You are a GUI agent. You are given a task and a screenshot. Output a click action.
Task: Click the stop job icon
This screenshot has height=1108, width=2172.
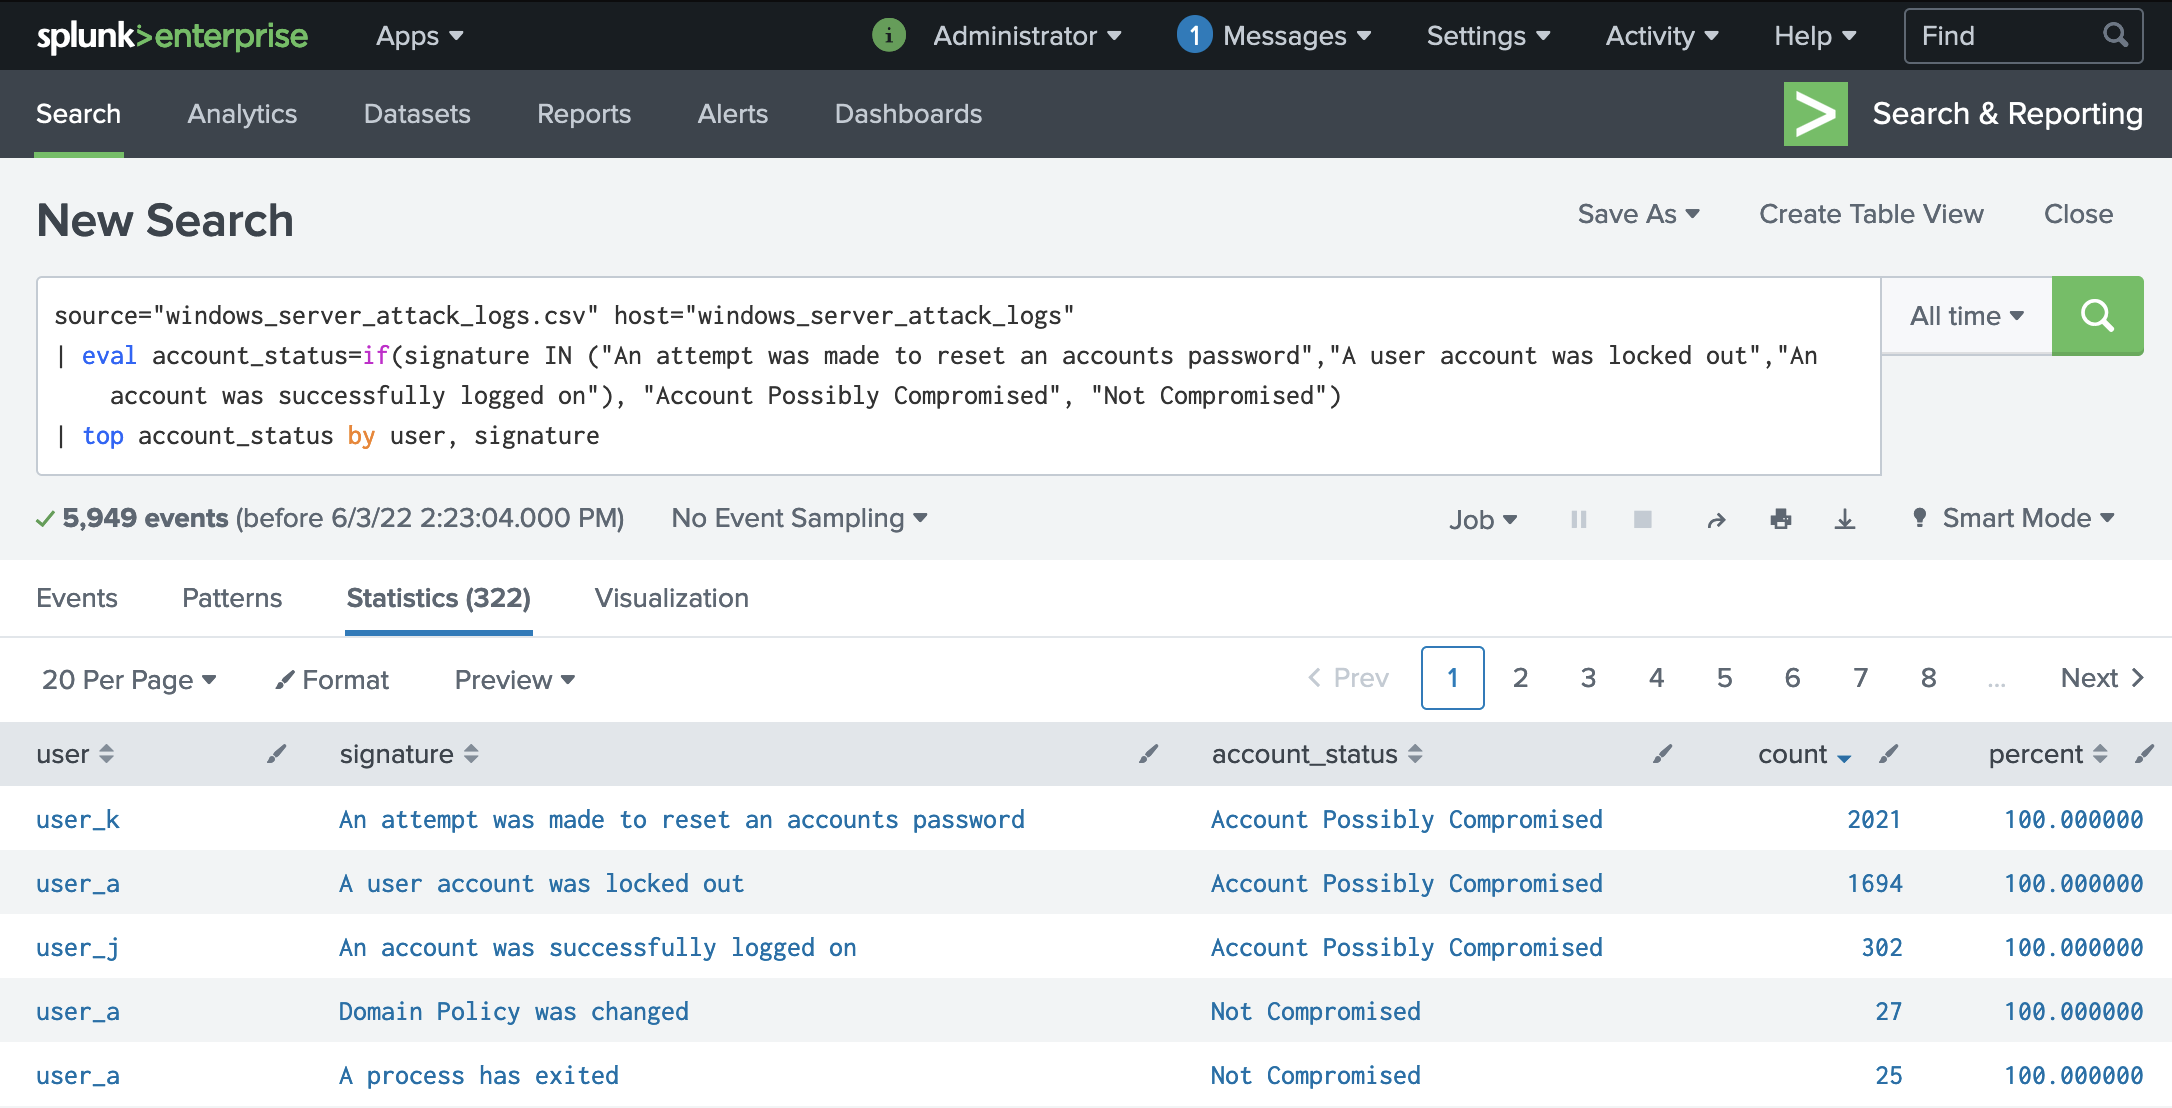(x=1642, y=519)
